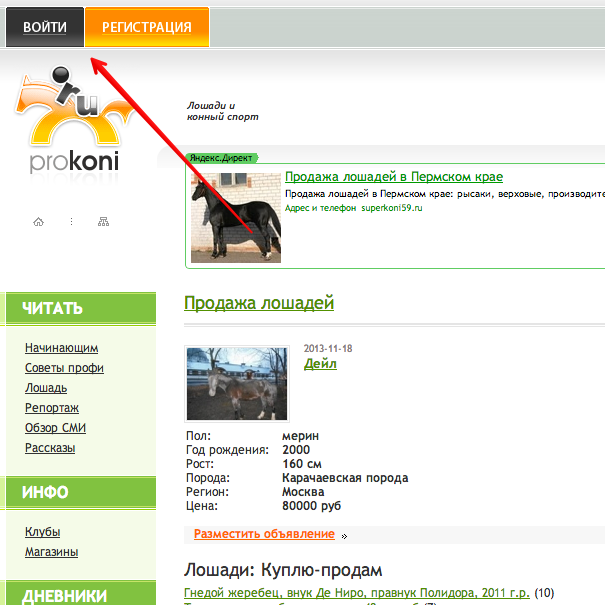Open the Репортаж sidebar link

(52, 408)
